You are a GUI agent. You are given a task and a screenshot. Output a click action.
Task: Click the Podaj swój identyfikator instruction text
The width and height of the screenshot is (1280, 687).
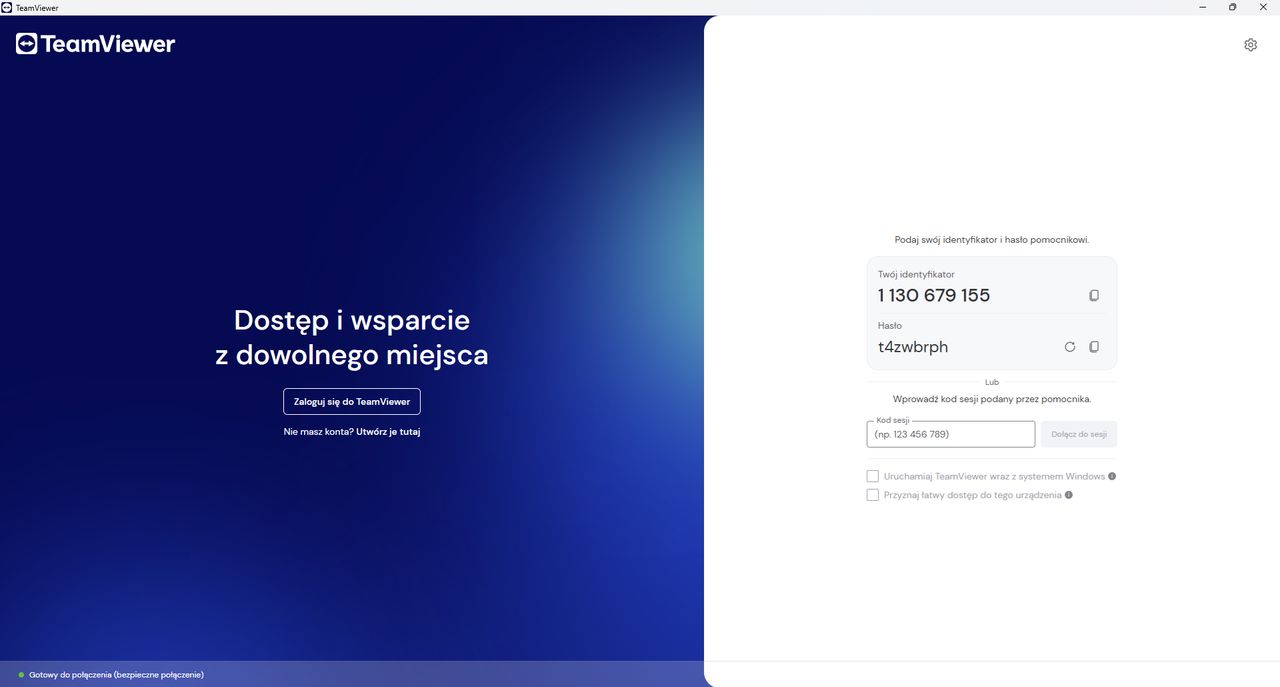click(x=992, y=240)
